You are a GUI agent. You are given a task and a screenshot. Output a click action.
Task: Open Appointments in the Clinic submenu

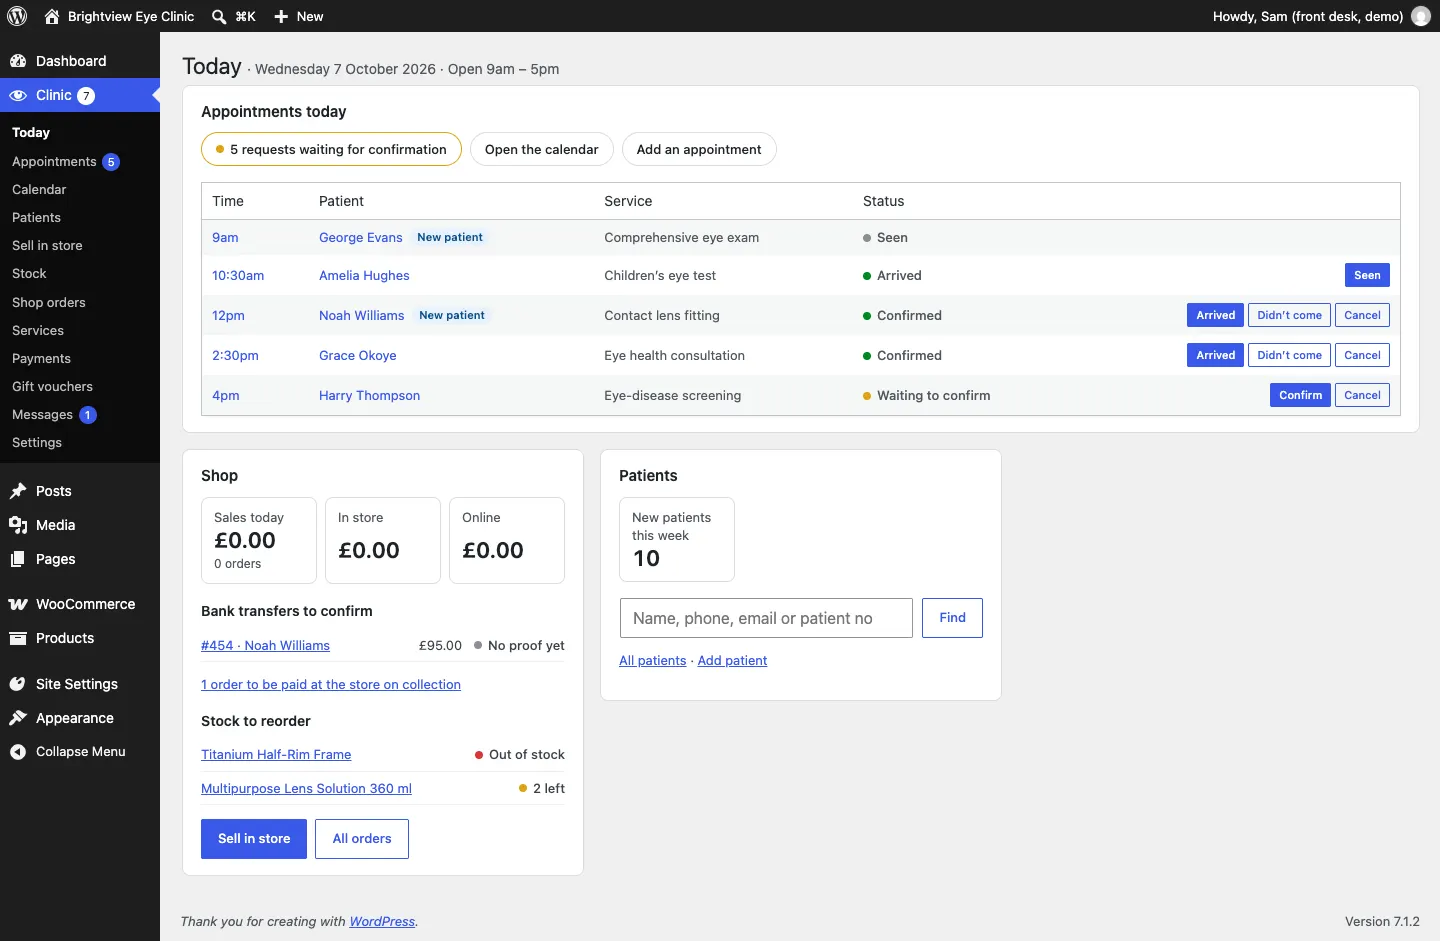tap(54, 161)
